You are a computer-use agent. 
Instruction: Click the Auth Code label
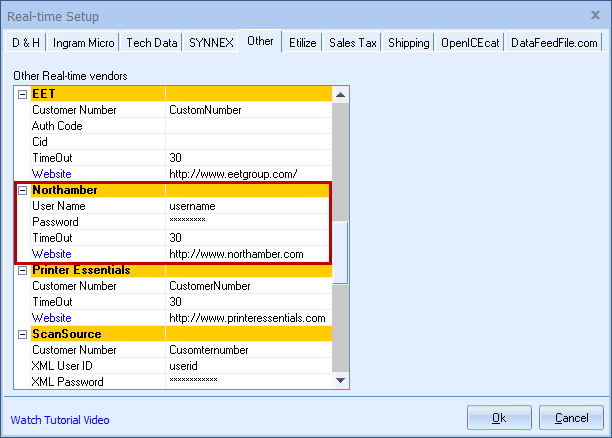click(57, 126)
